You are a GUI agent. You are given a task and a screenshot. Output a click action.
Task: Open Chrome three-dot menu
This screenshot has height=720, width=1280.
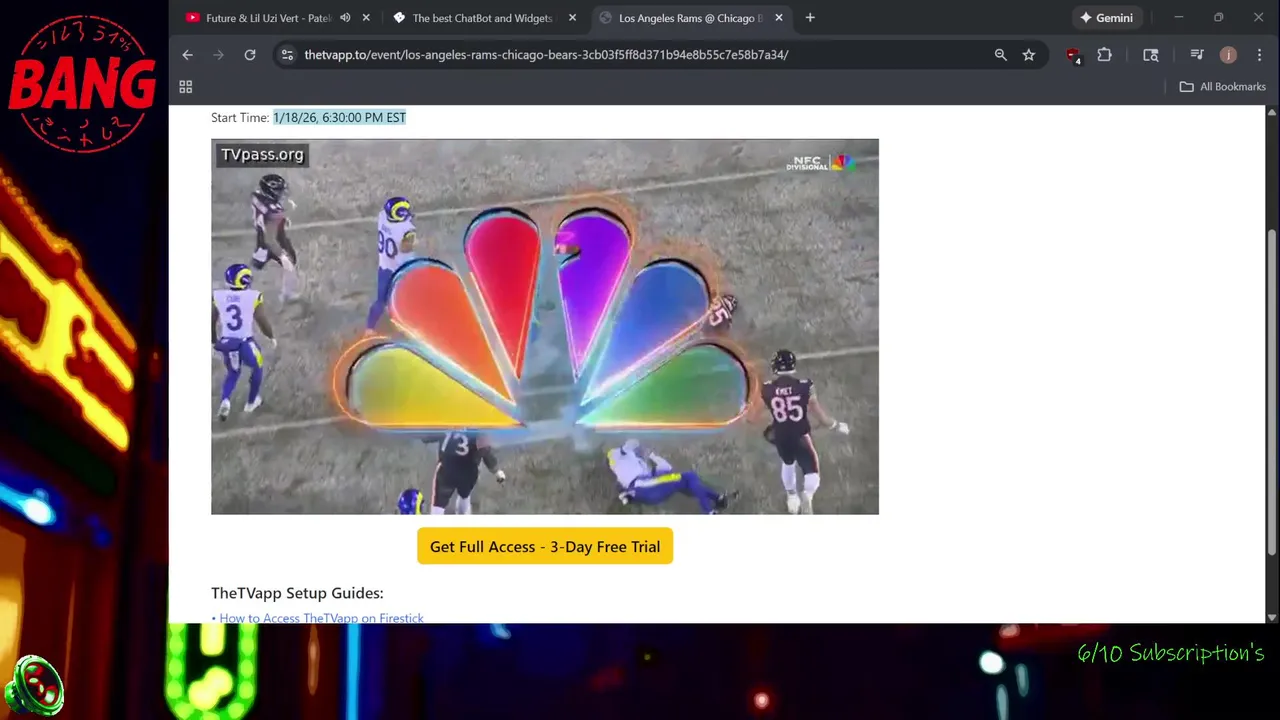tap(1259, 55)
